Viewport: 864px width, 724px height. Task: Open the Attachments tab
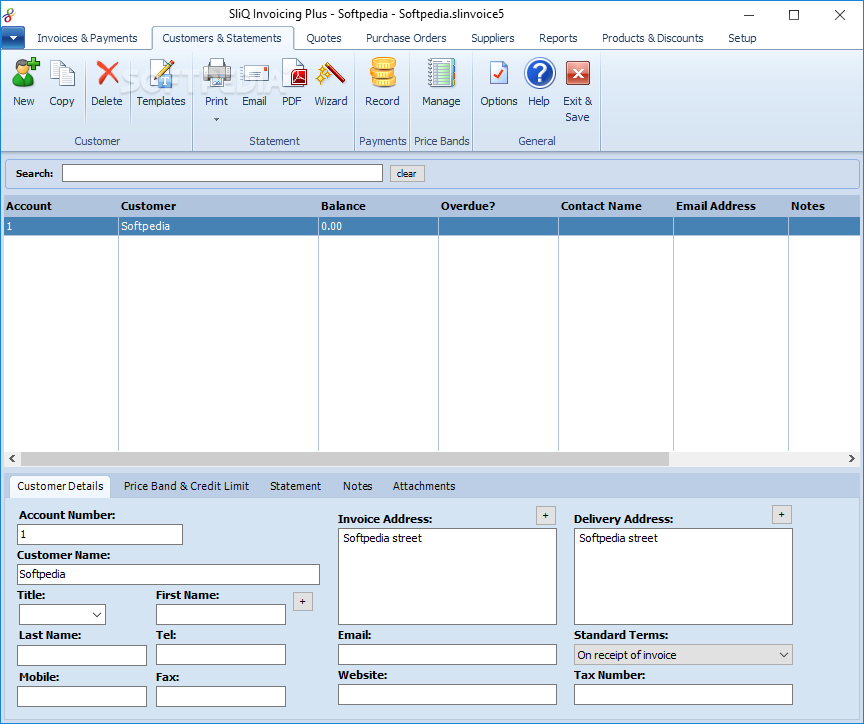click(x=424, y=486)
